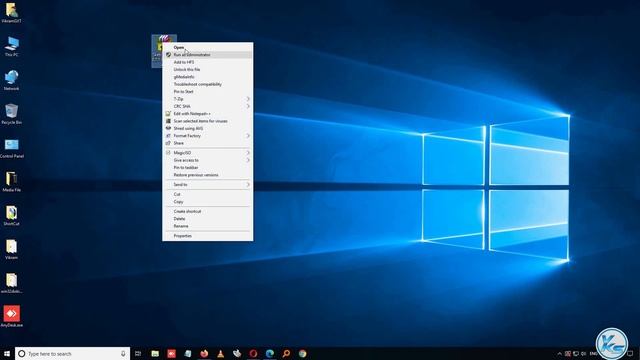Click the microphone icon in search box
Screen dimensions: 640x360
click(x=123, y=353)
